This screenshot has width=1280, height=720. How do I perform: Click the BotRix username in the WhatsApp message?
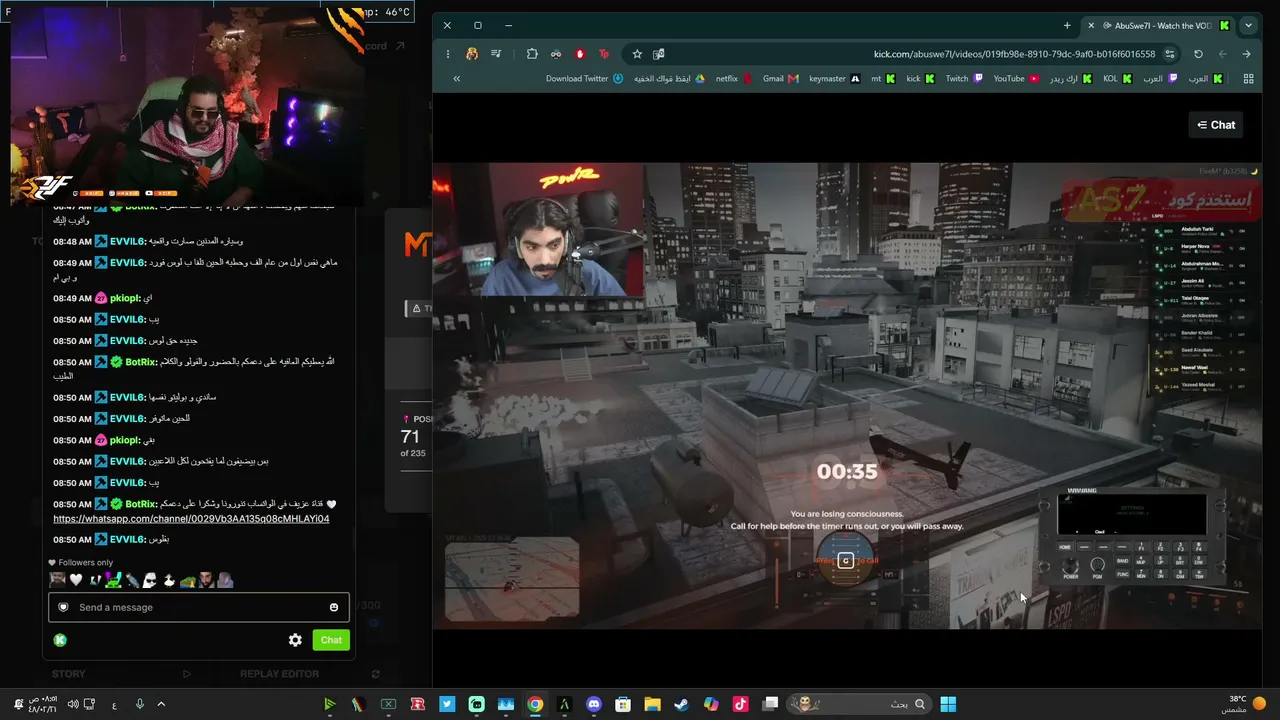(142, 504)
